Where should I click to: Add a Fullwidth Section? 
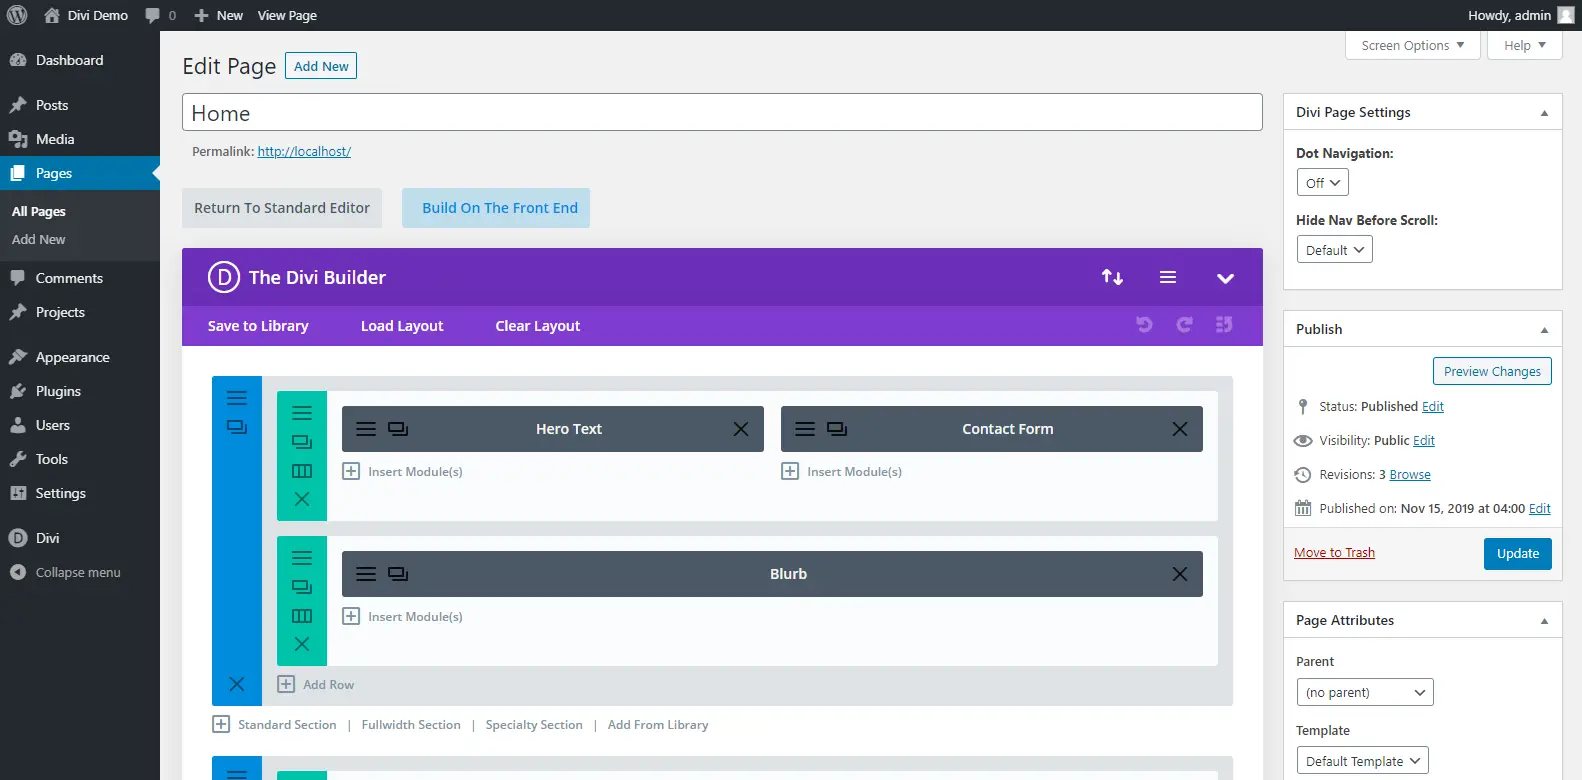411,724
